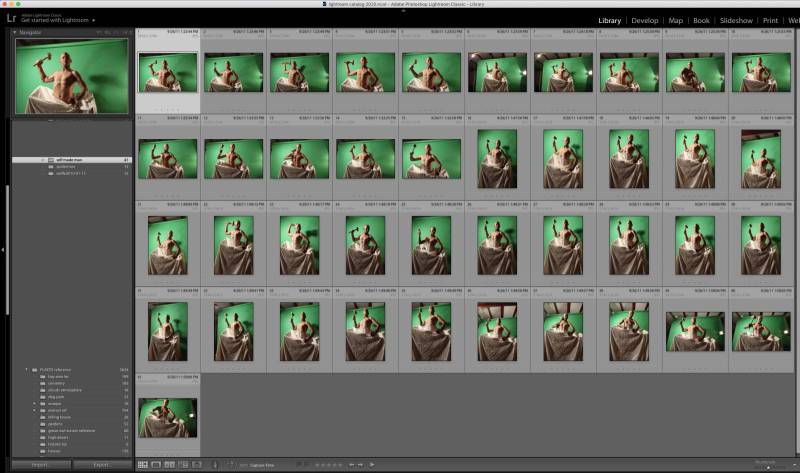Click the rotate right arrow in the toolbar

point(361,465)
